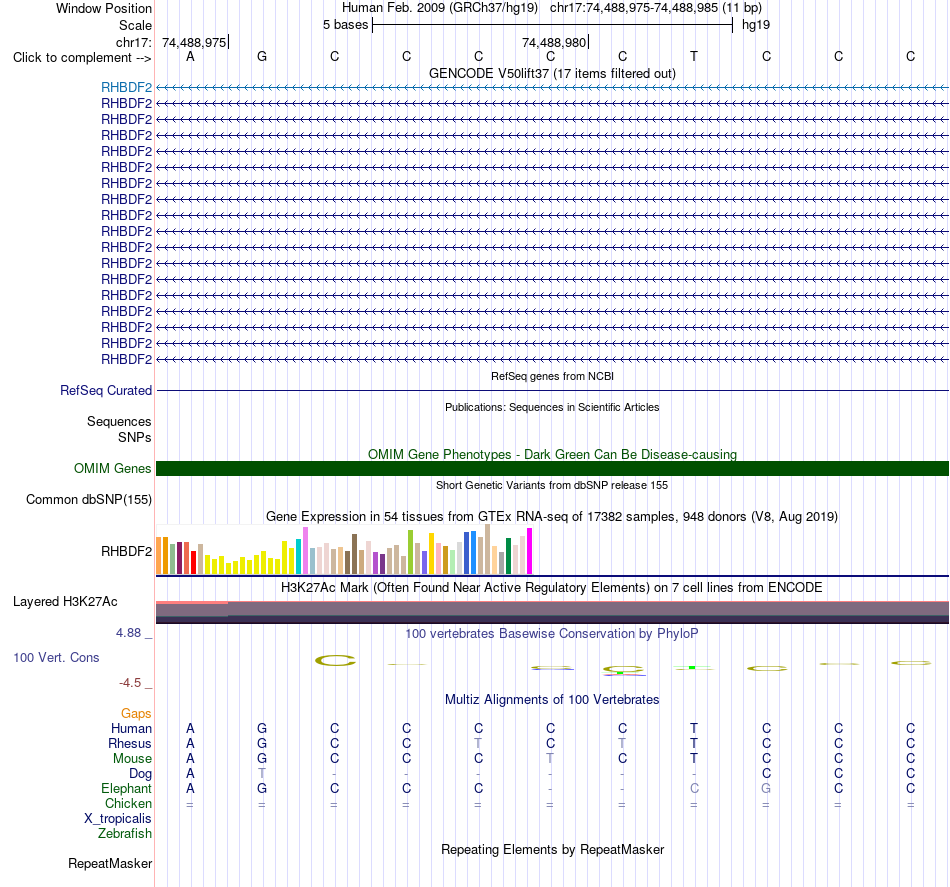Click the RepeatMasker track label

[110, 863]
